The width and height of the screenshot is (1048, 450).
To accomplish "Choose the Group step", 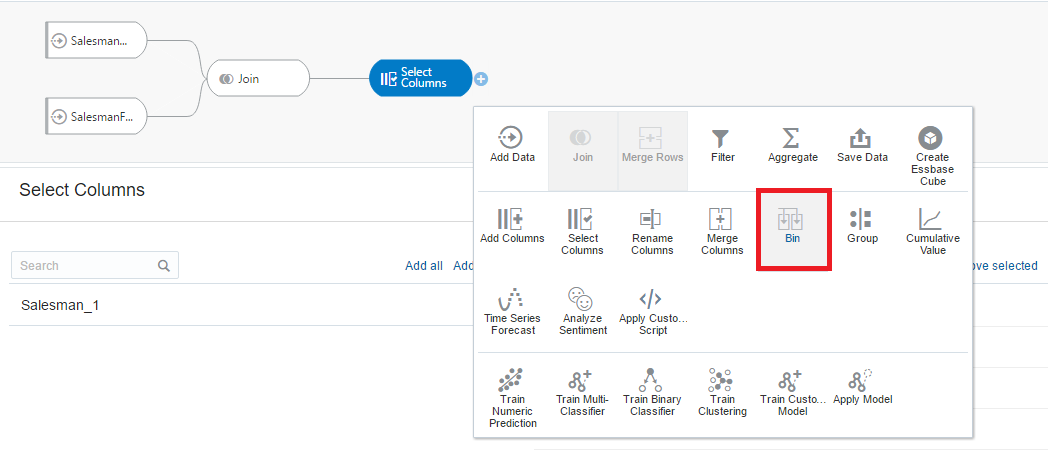I will [x=862, y=227].
